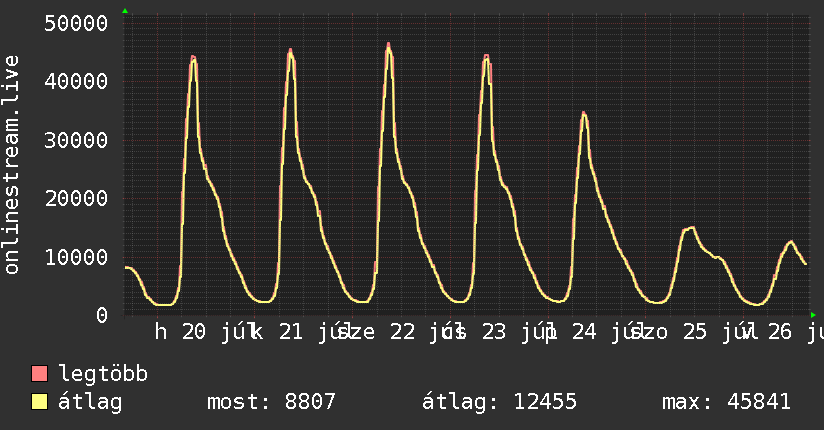Click the pink legtöbb legend swatch

pos(39,374)
